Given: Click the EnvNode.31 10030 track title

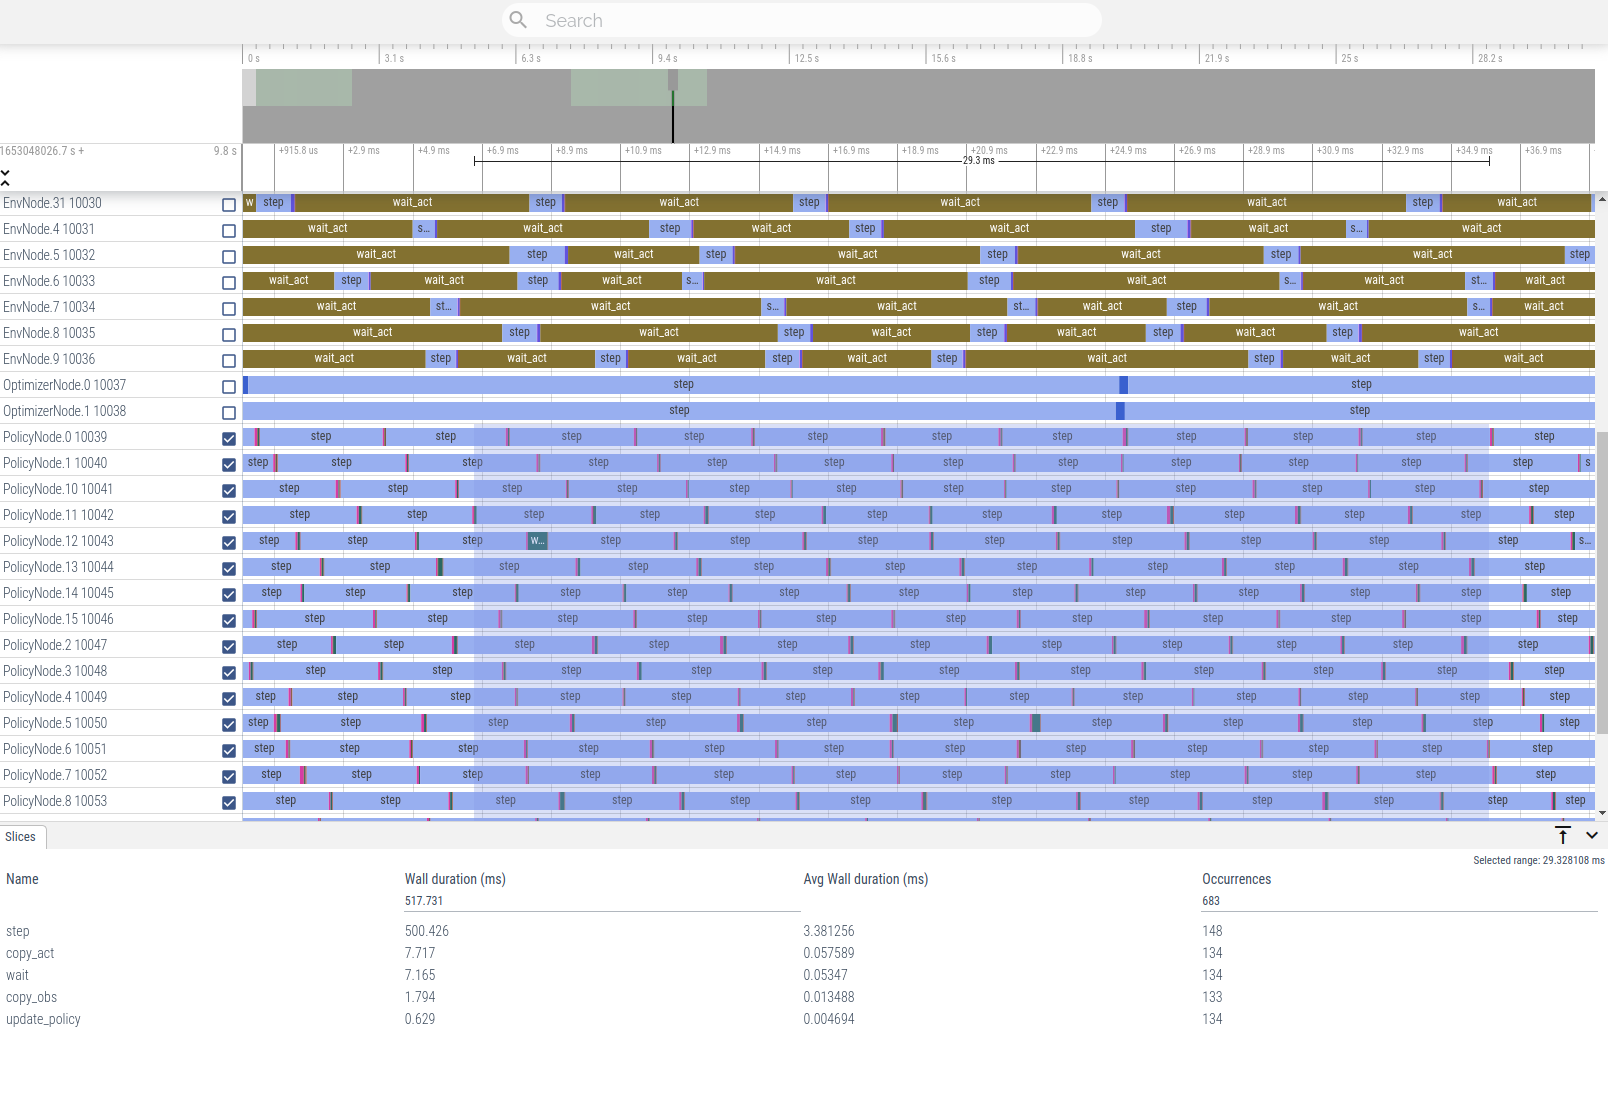Looking at the screenshot, I should click(x=52, y=203).
